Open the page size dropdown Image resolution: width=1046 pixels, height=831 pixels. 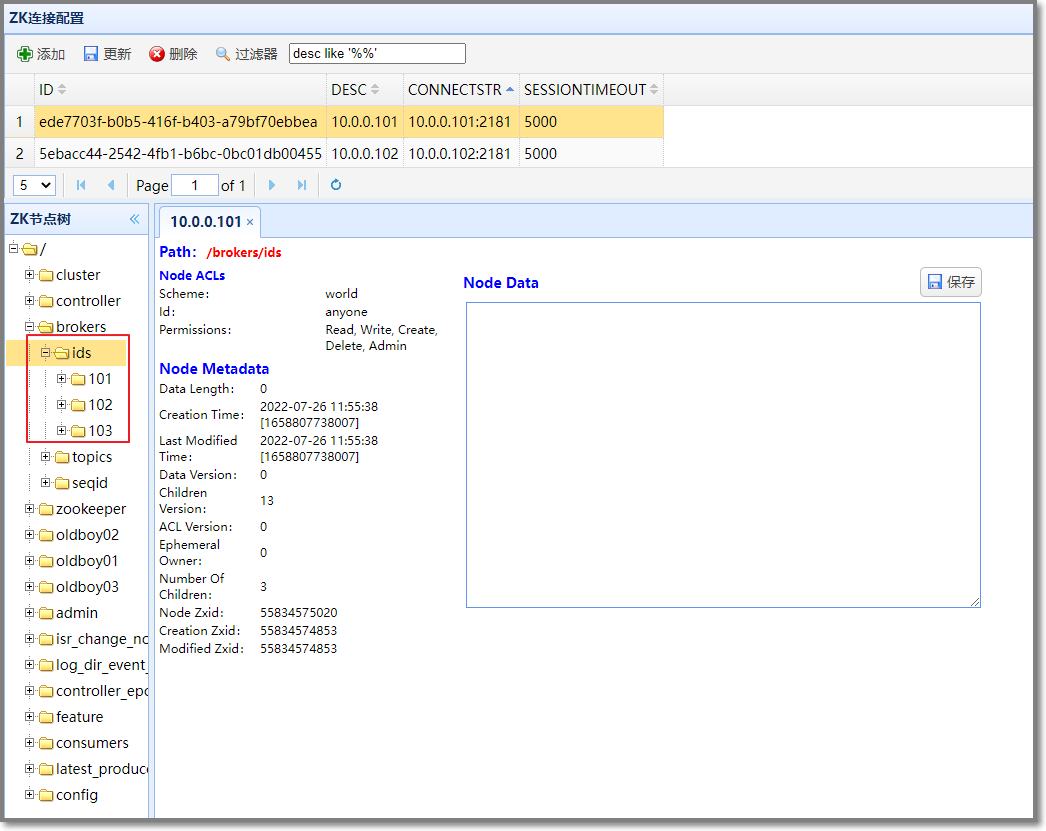click(x=34, y=185)
